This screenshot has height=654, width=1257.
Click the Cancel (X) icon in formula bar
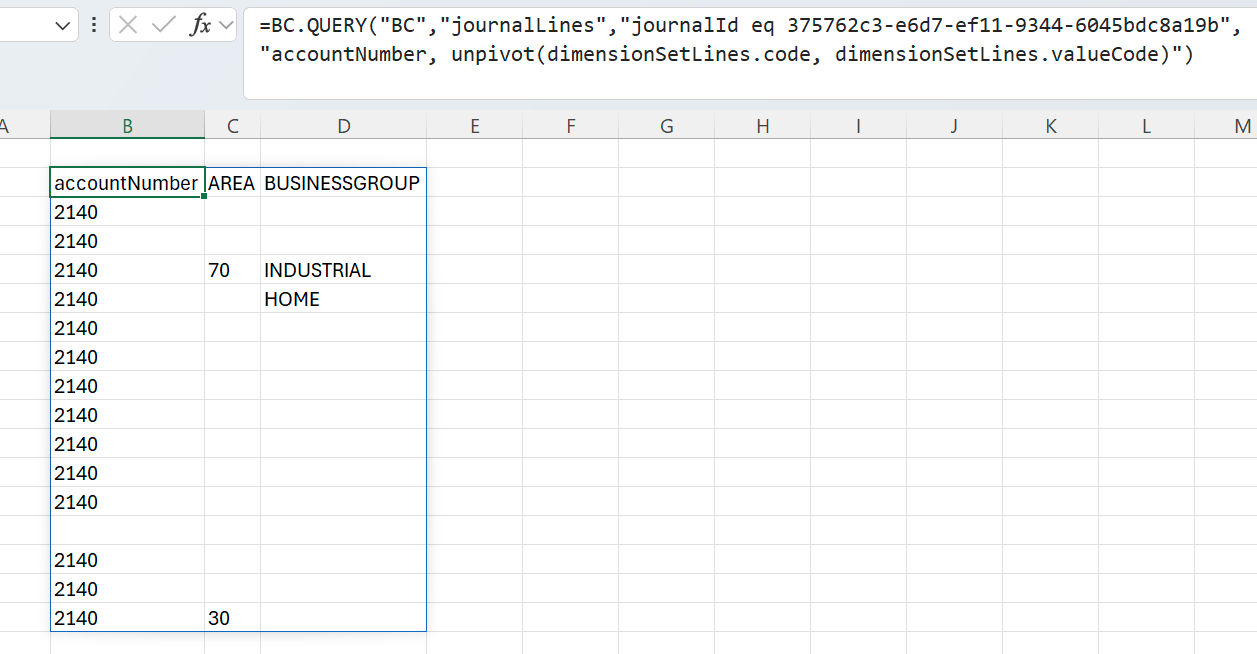[x=128, y=25]
